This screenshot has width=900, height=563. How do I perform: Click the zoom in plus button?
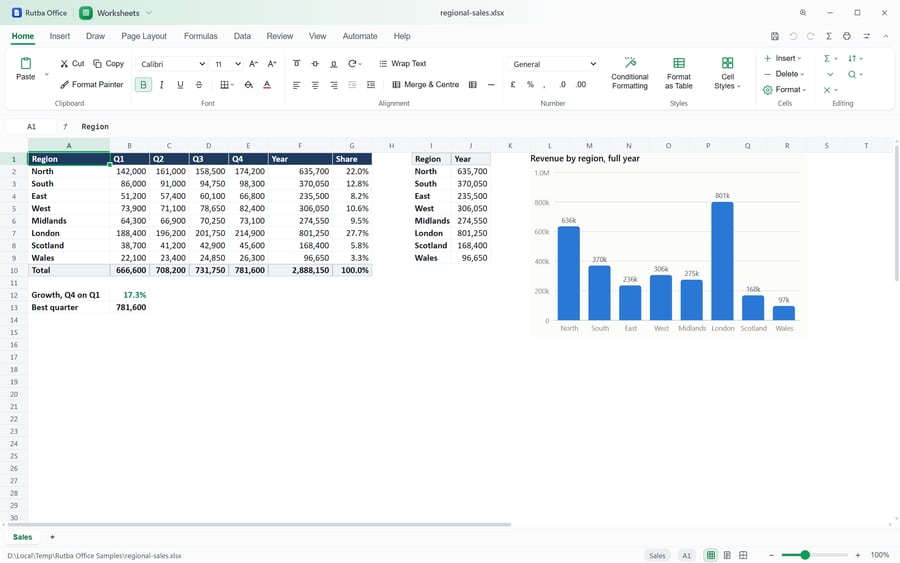858,555
